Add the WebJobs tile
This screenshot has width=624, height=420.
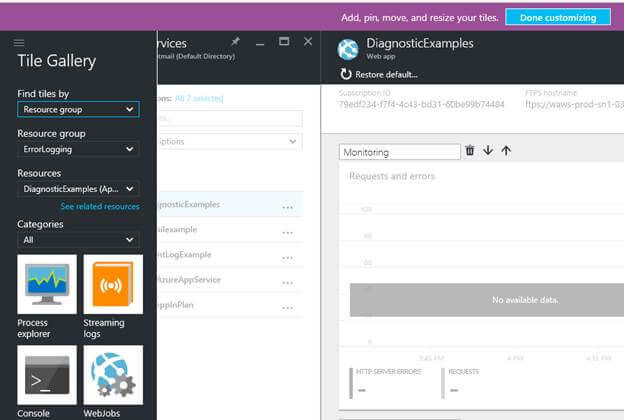[x=112, y=374]
